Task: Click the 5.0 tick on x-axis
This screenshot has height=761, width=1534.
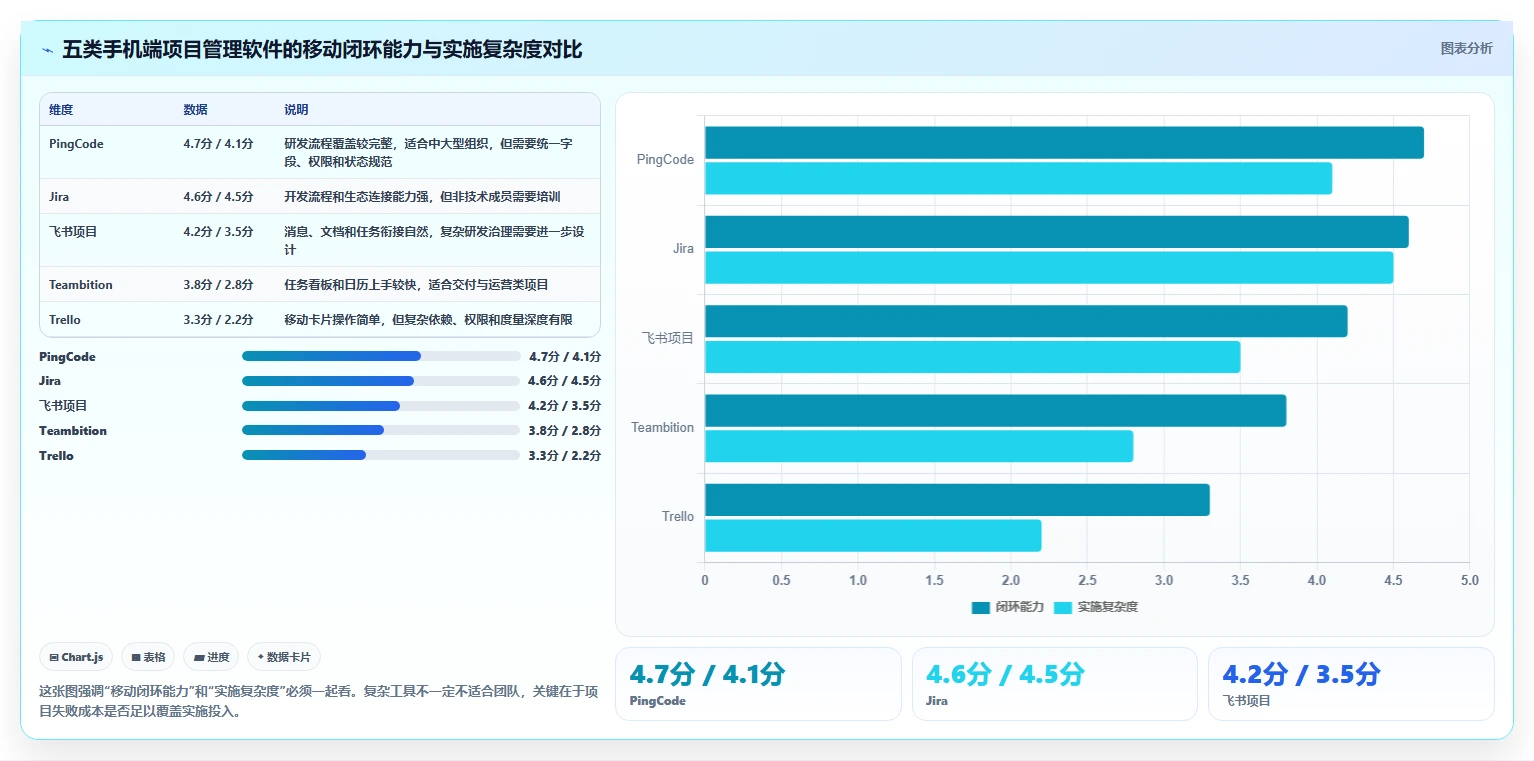Action: [x=1469, y=581]
